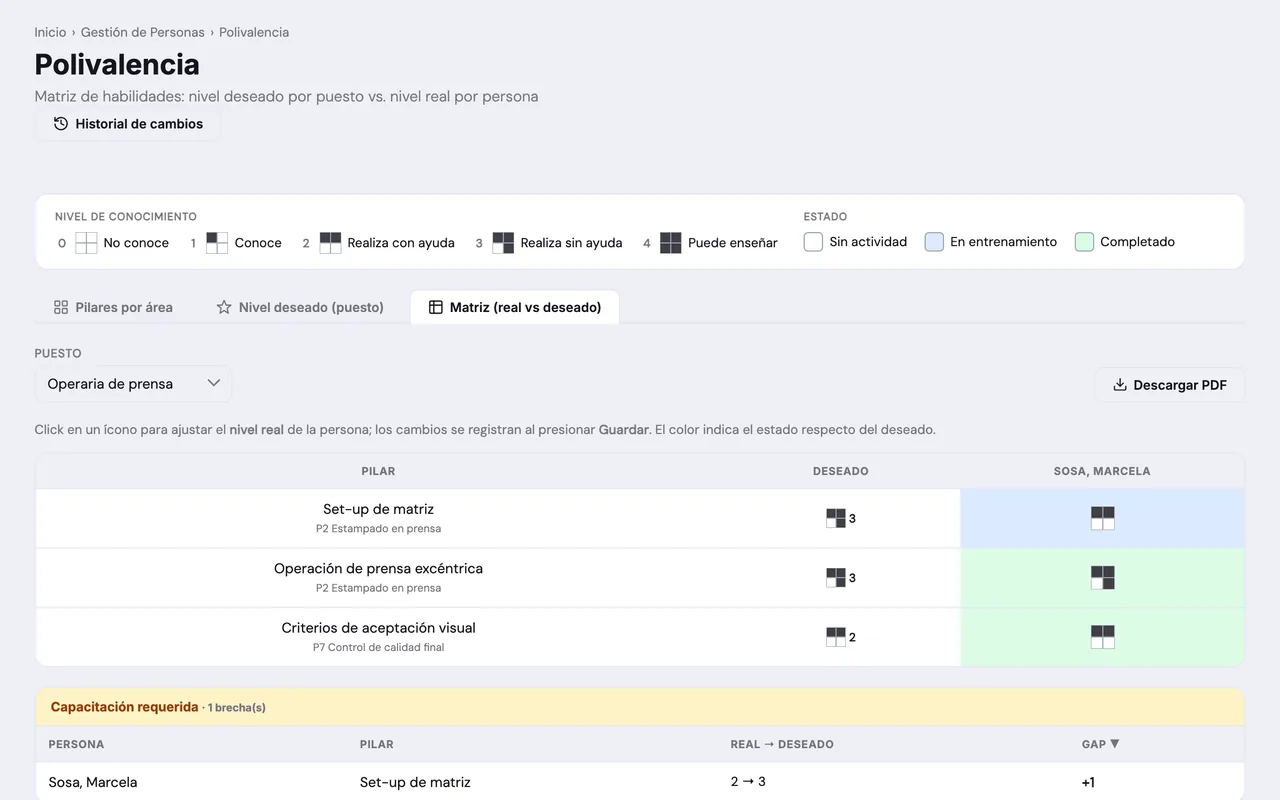Click the table icon on Matriz tab

(435, 307)
